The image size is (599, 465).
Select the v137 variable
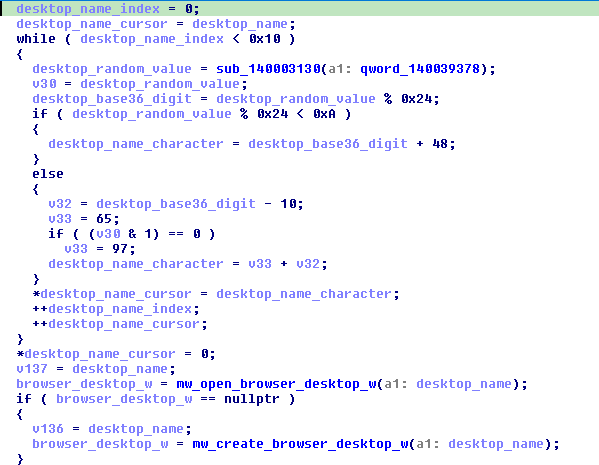32,369
